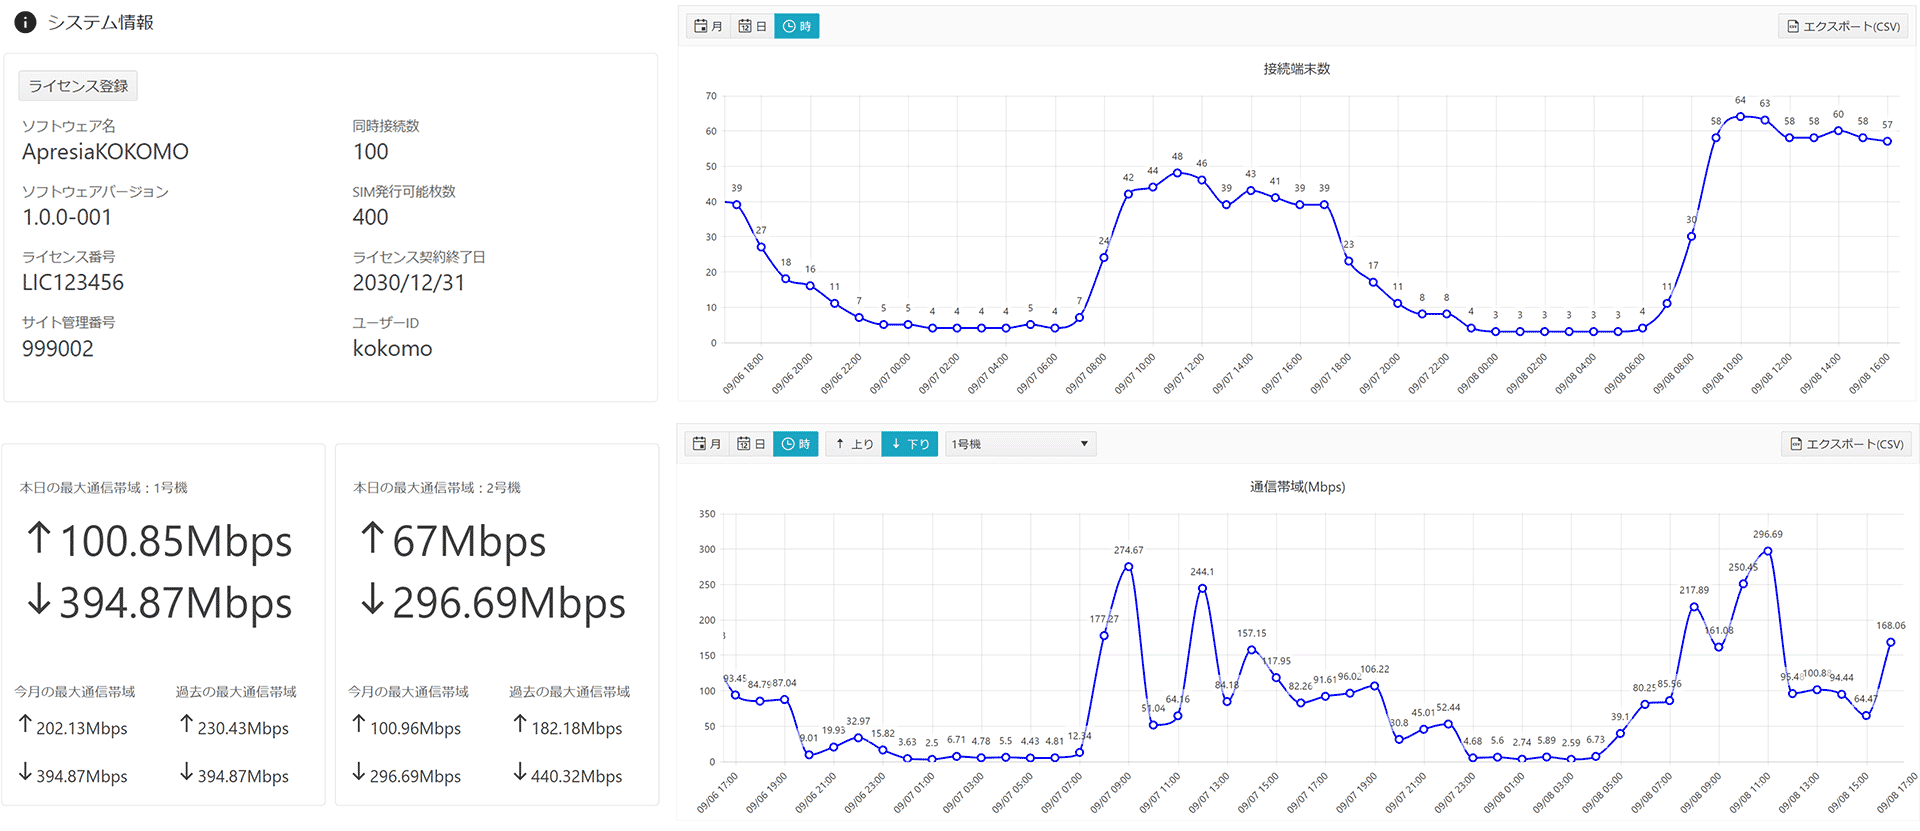Image resolution: width=1920 pixels, height=831 pixels.
Task: Click the 本日の最大通信帯域：2号機 heading
Action: 437,488
